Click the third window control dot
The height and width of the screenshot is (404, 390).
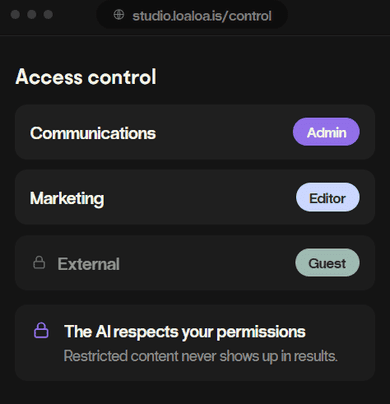(x=48, y=15)
